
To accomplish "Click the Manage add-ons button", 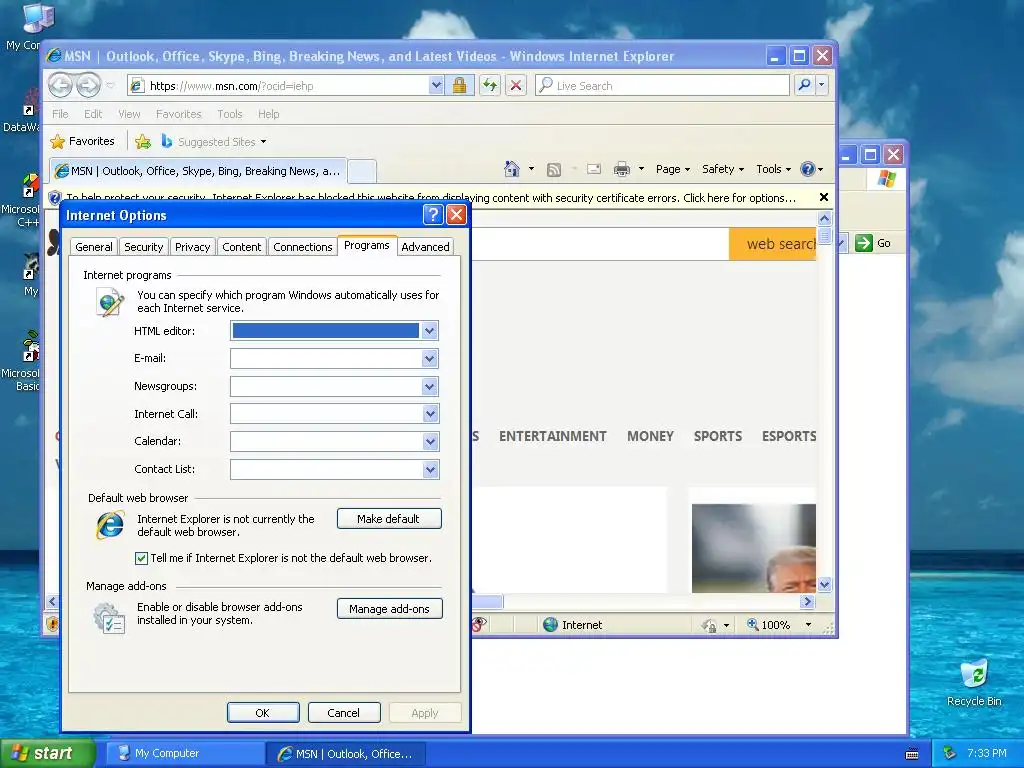I will (390, 609).
